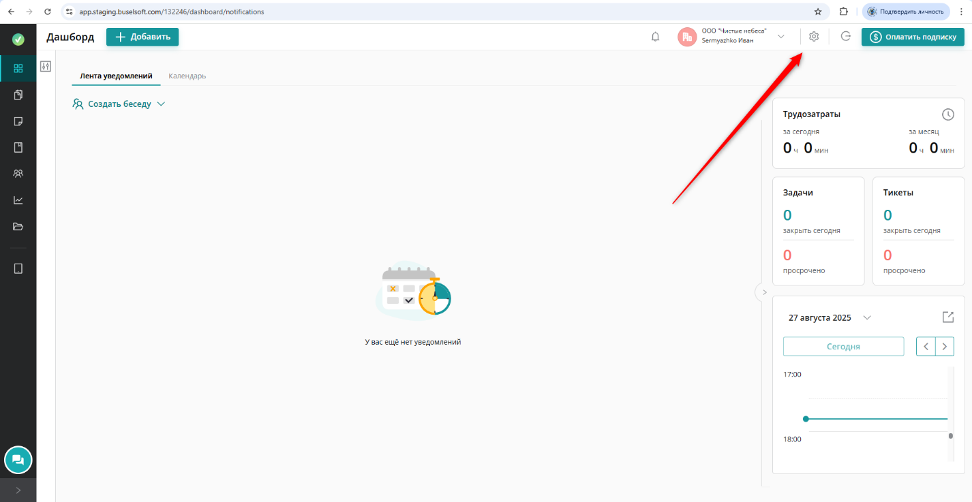Expand the sidebar with the bottom arrow
972x502 pixels.
click(x=18, y=490)
